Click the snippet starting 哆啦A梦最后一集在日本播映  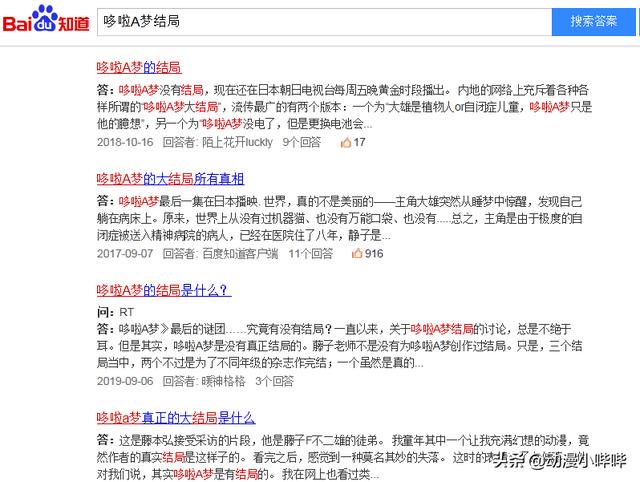[x=339, y=218]
